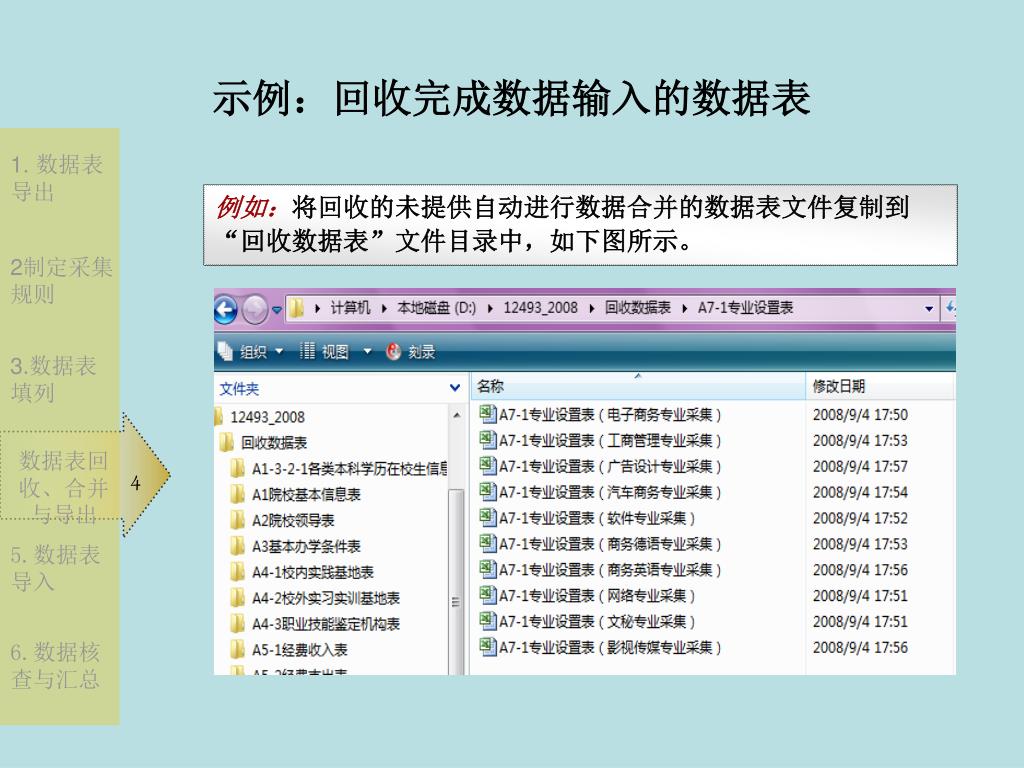The width and height of the screenshot is (1024, 768).
Task: Select file name A7-1专业设置表（工商管理专业采集）
Action: click(610, 441)
